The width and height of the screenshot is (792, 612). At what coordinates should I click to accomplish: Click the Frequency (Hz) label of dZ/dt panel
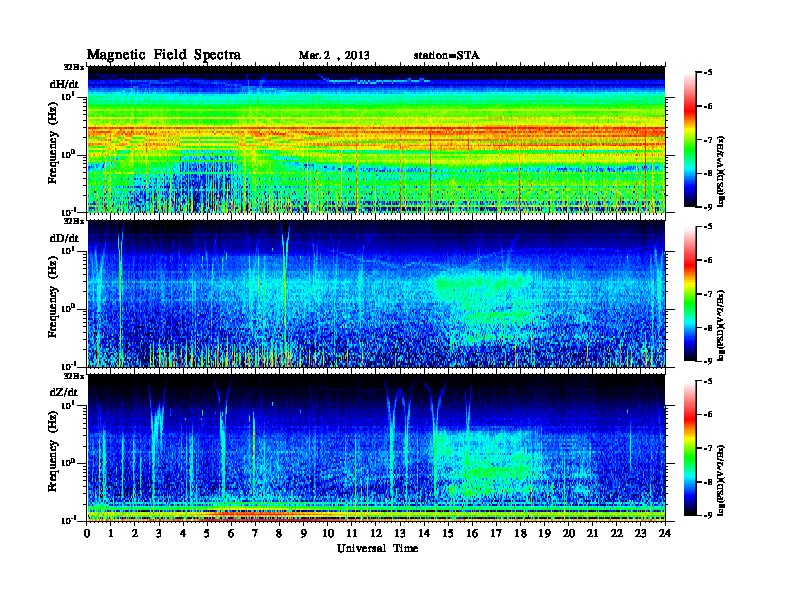[x=53, y=451]
